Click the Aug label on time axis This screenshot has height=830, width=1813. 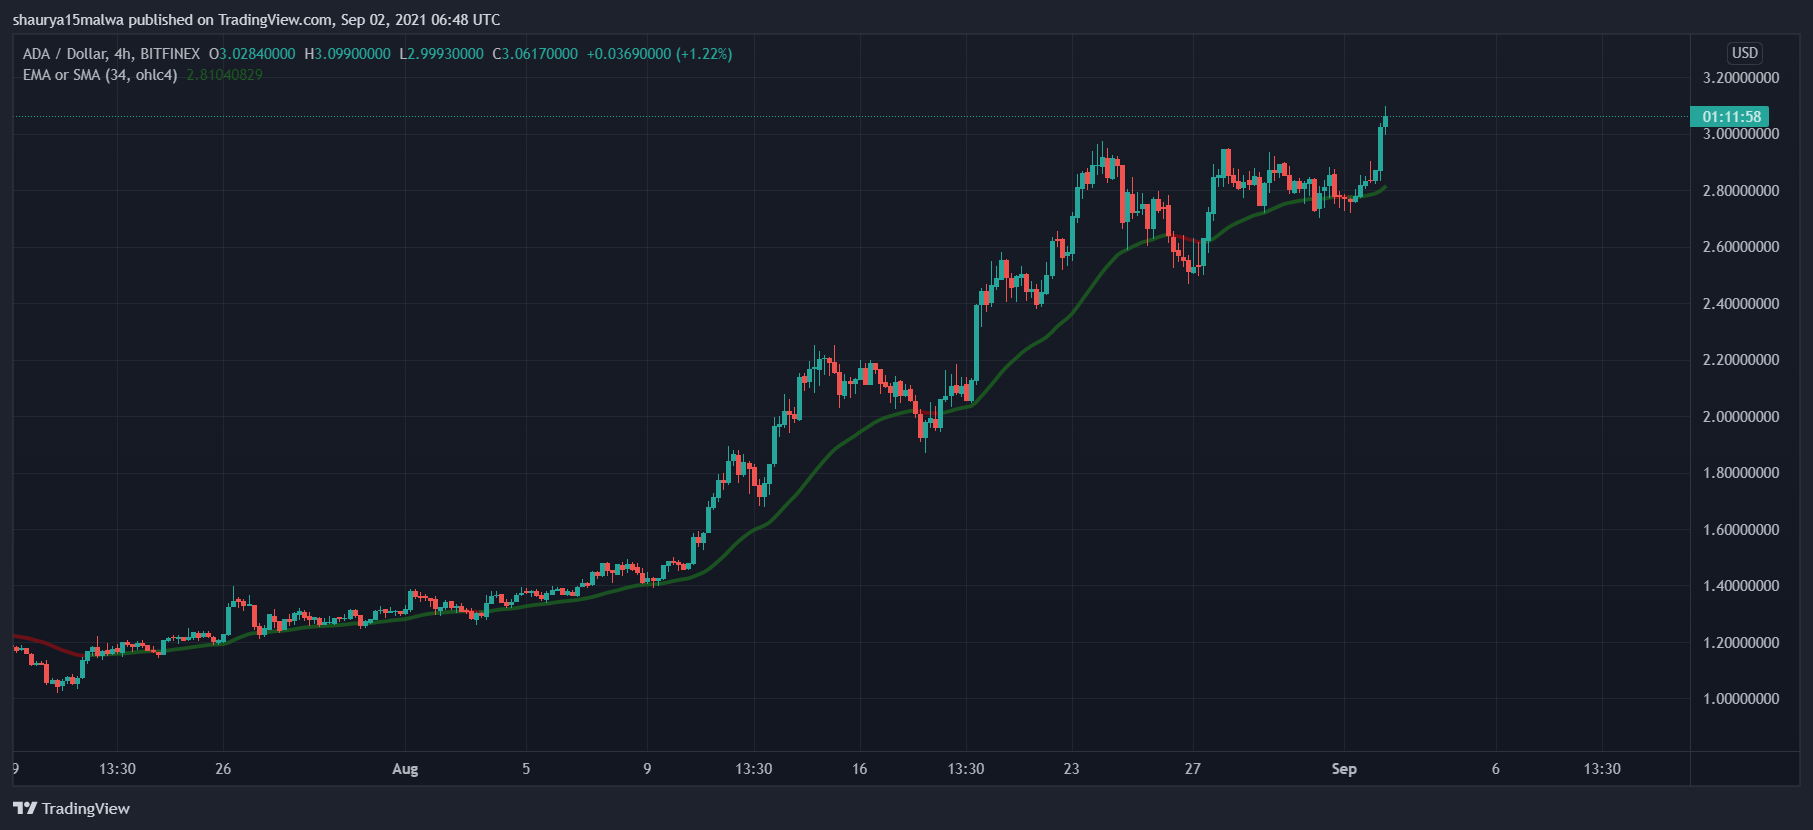click(405, 769)
